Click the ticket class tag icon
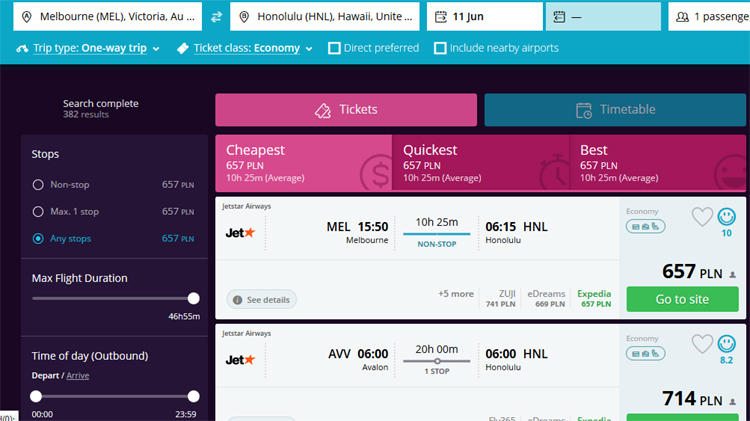 (182, 48)
